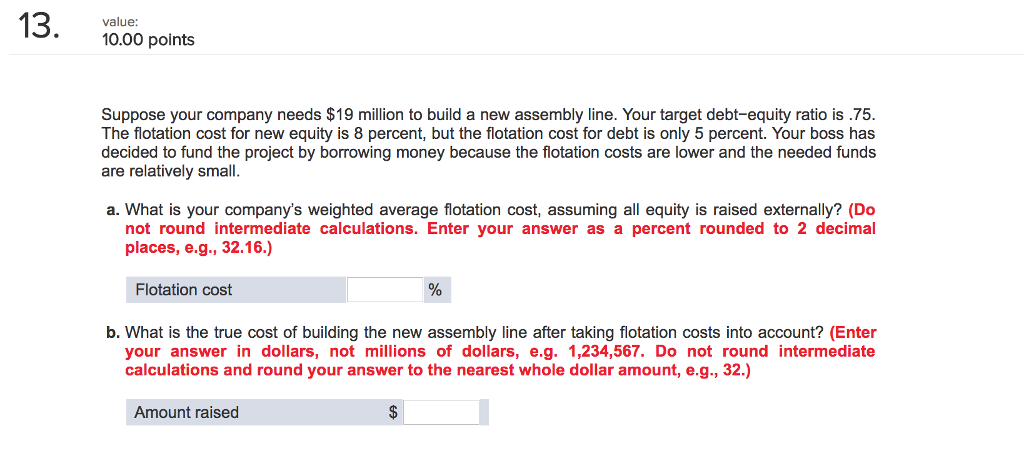Click the red dollar-format instructions for part b
Image resolution: width=1024 pixels, height=458 pixels.
(x=499, y=351)
